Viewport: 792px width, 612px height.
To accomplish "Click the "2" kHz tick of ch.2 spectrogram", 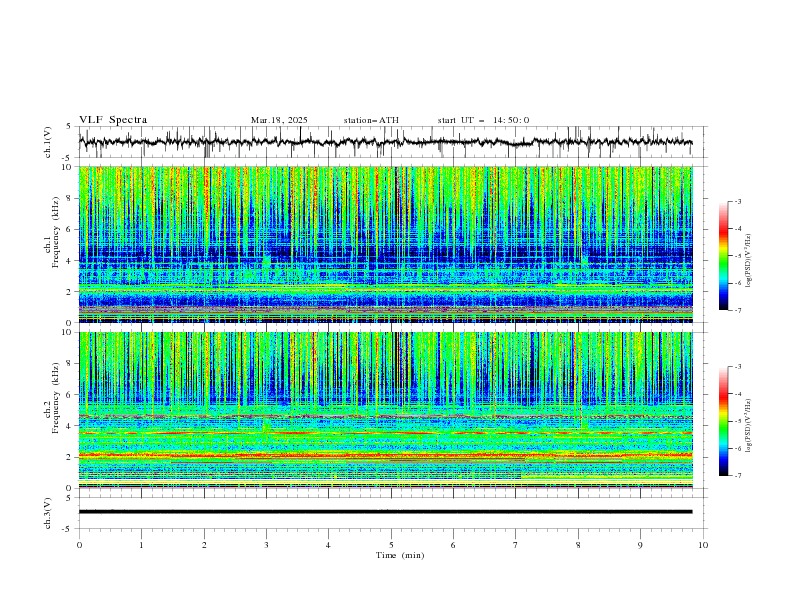I will click(71, 457).
